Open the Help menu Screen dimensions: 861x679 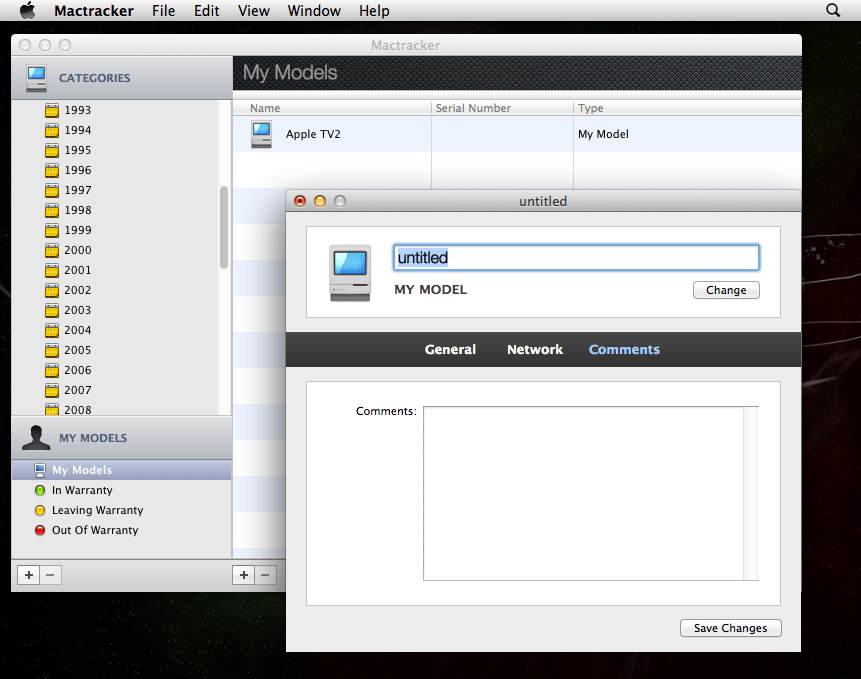[374, 10]
